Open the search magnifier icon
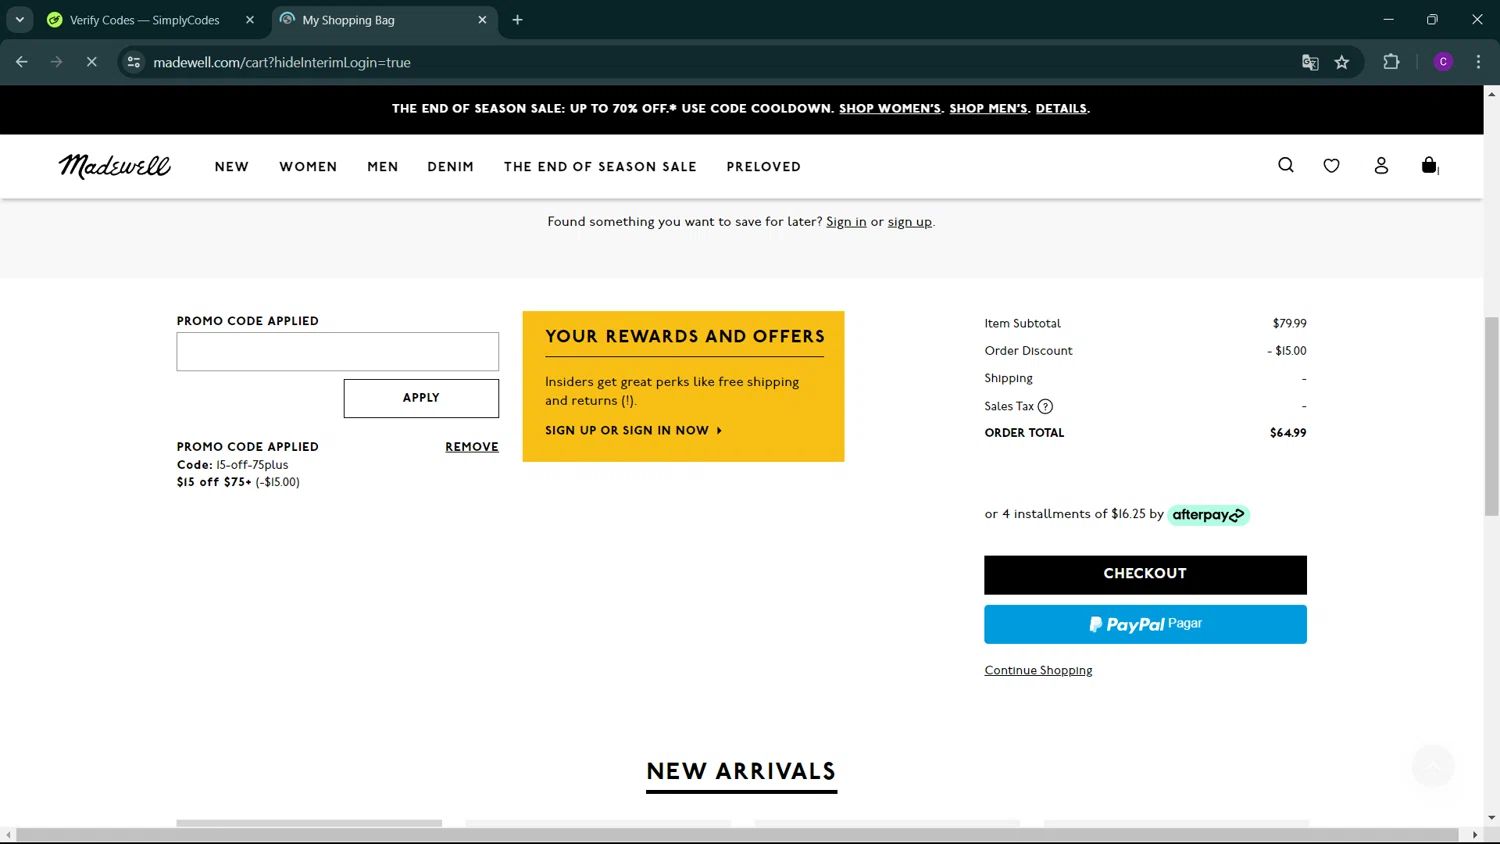The width and height of the screenshot is (1500, 844). pyautogui.click(x=1286, y=165)
